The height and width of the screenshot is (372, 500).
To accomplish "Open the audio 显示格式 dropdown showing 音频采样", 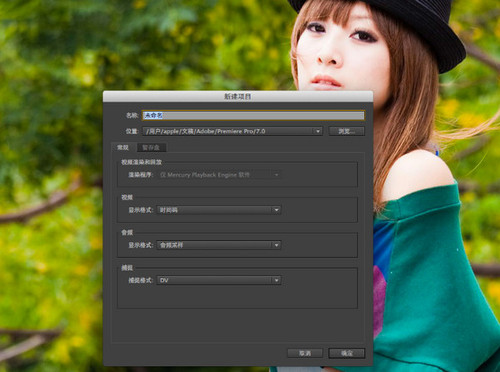I will [219, 245].
